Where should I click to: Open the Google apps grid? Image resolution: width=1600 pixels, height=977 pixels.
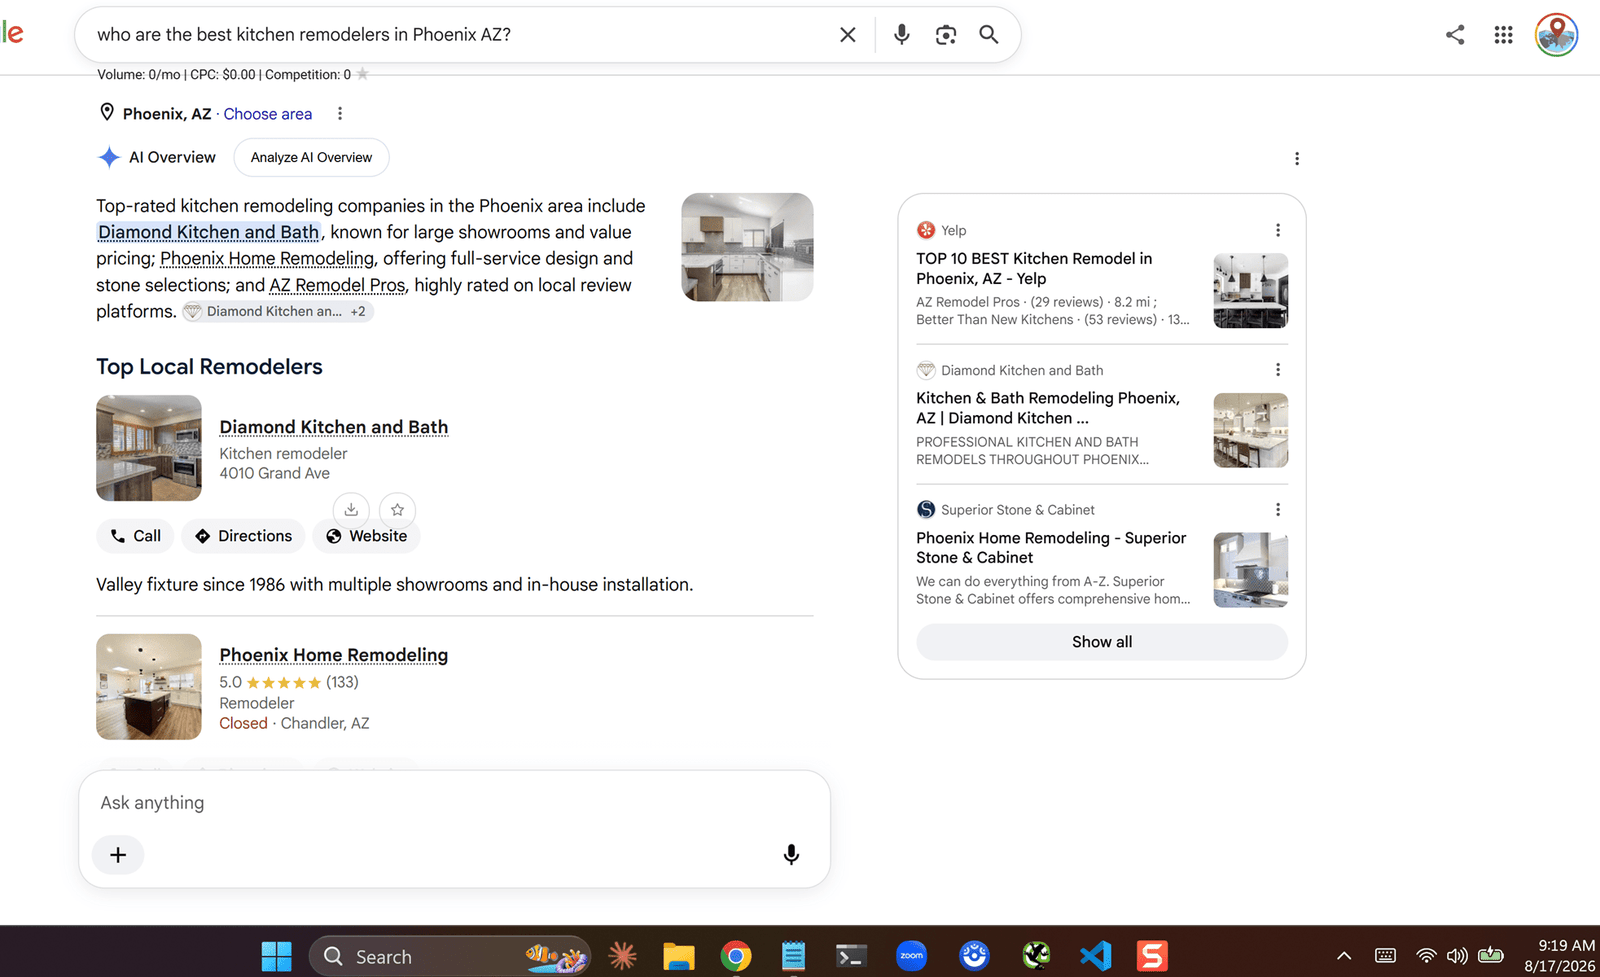tap(1503, 35)
